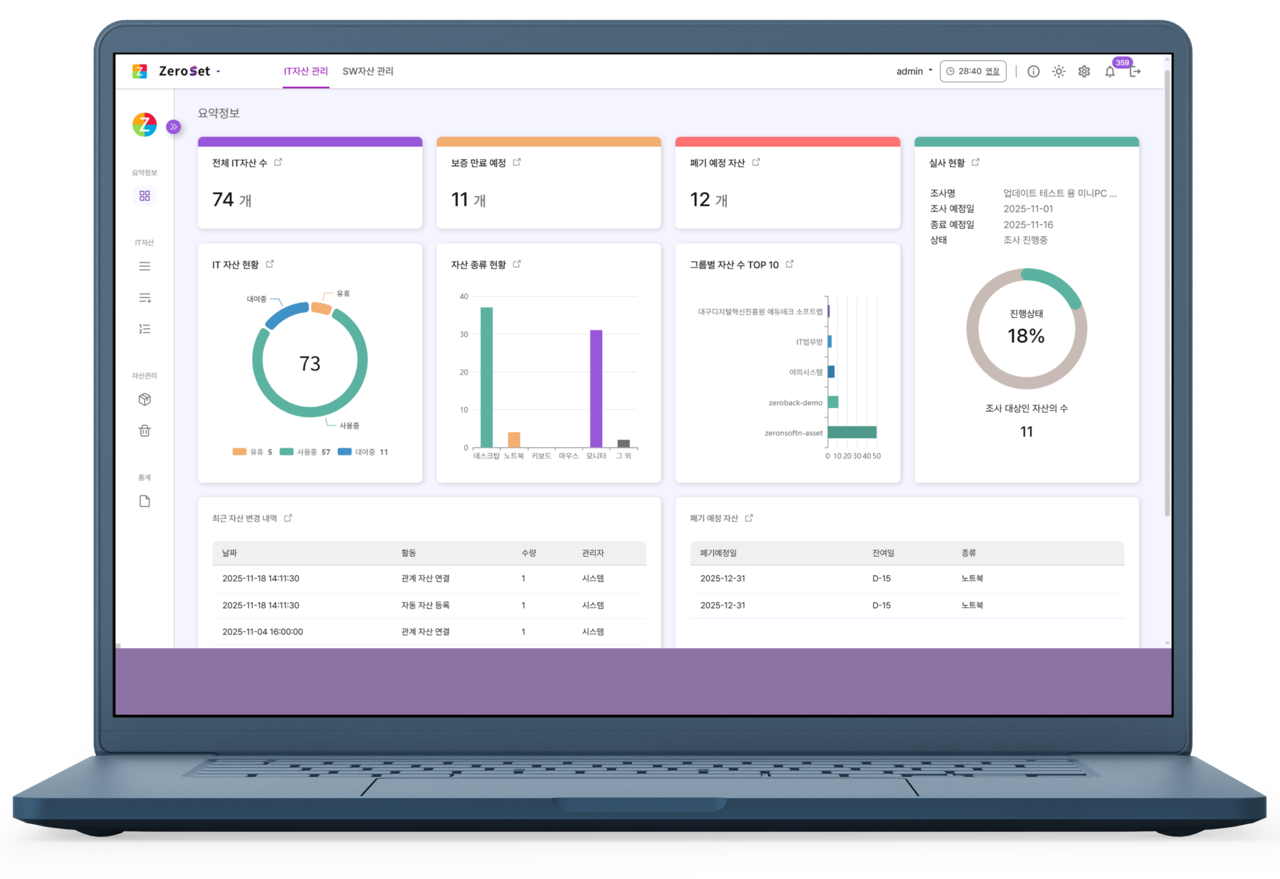Screen dimensions: 1280x879
Task: Toggle 사용중 series in the donut legend
Action: click(x=305, y=452)
